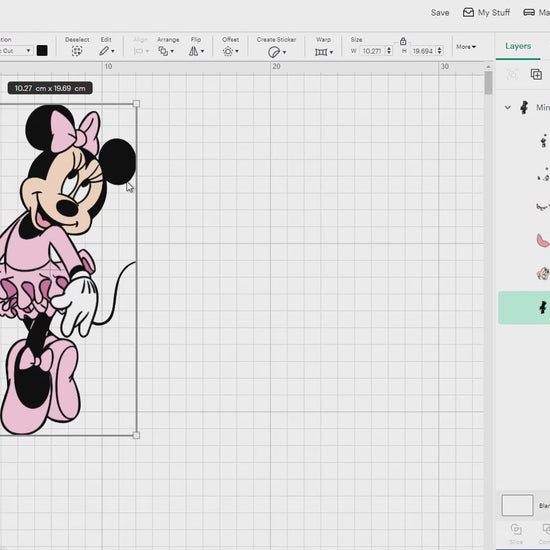This screenshot has width=550, height=550.
Task: Open the black operation color swatch
Action: pyautogui.click(x=42, y=51)
